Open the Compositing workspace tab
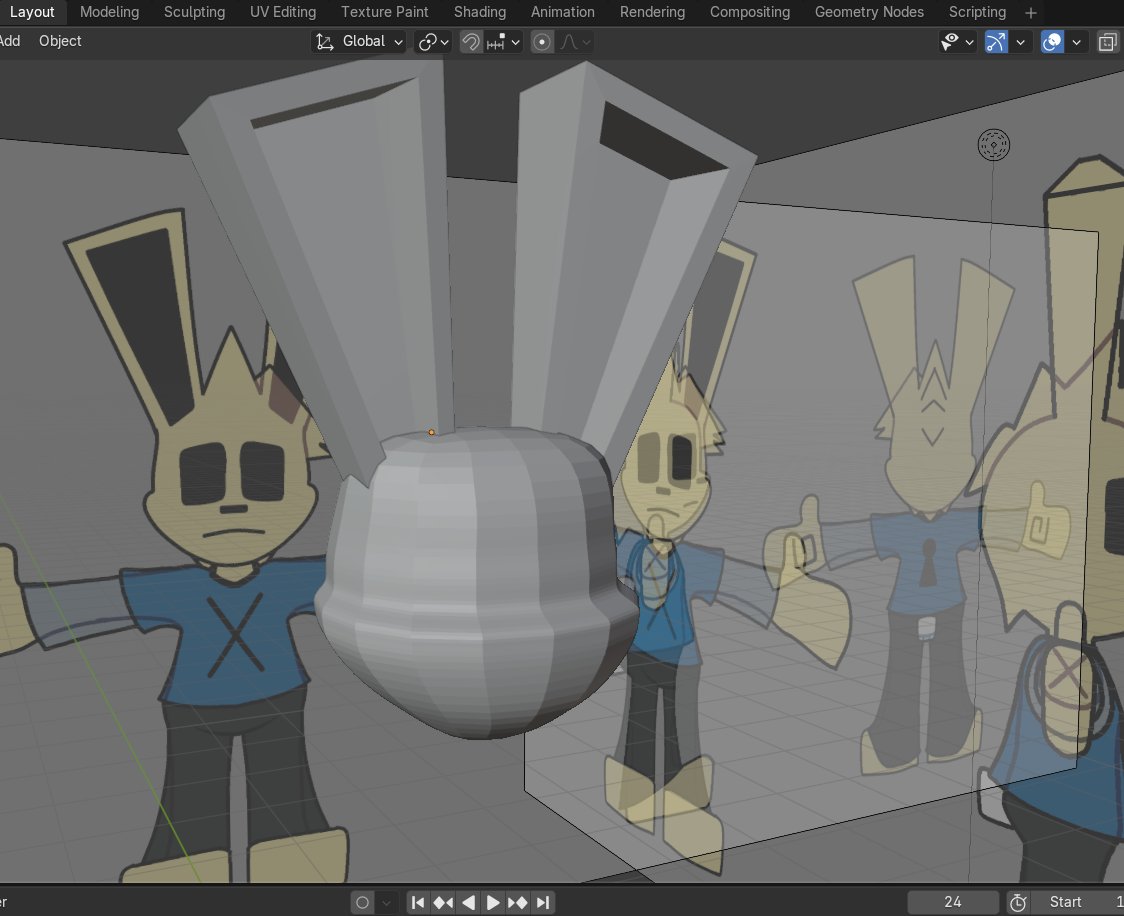The image size is (1124, 916). click(750, 12)
